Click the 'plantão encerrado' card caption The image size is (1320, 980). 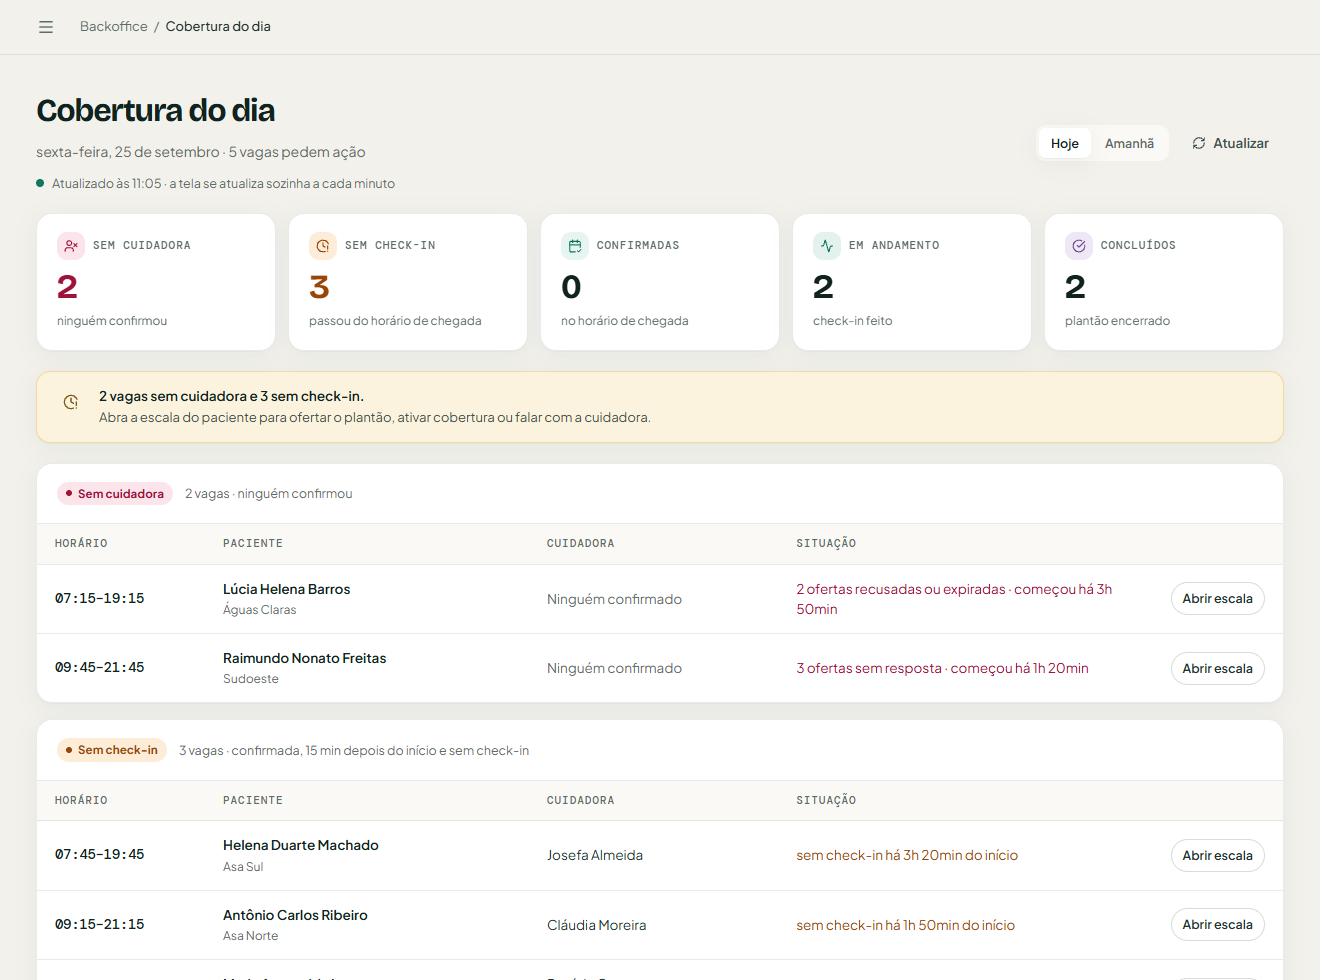[1117, 321]
